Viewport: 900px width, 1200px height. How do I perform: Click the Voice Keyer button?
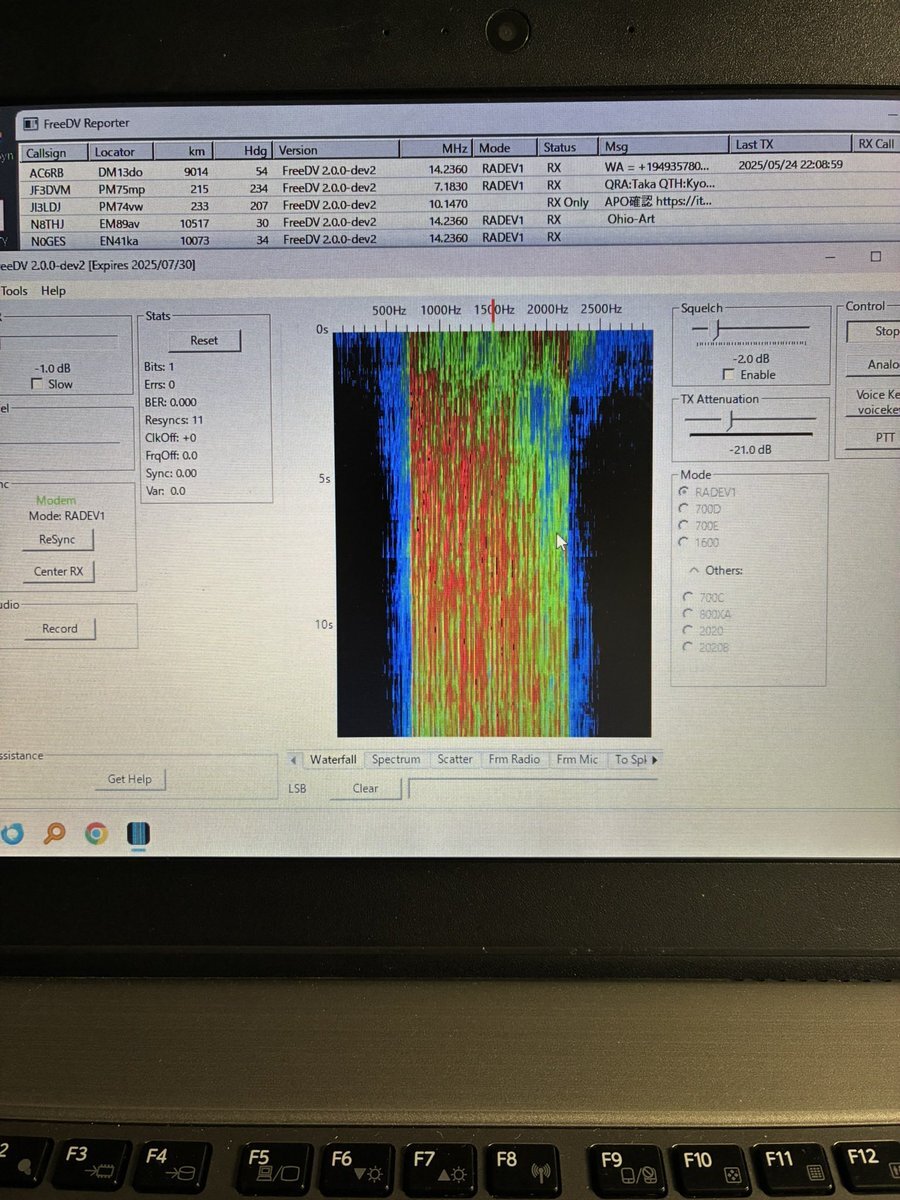coord(873,402)
